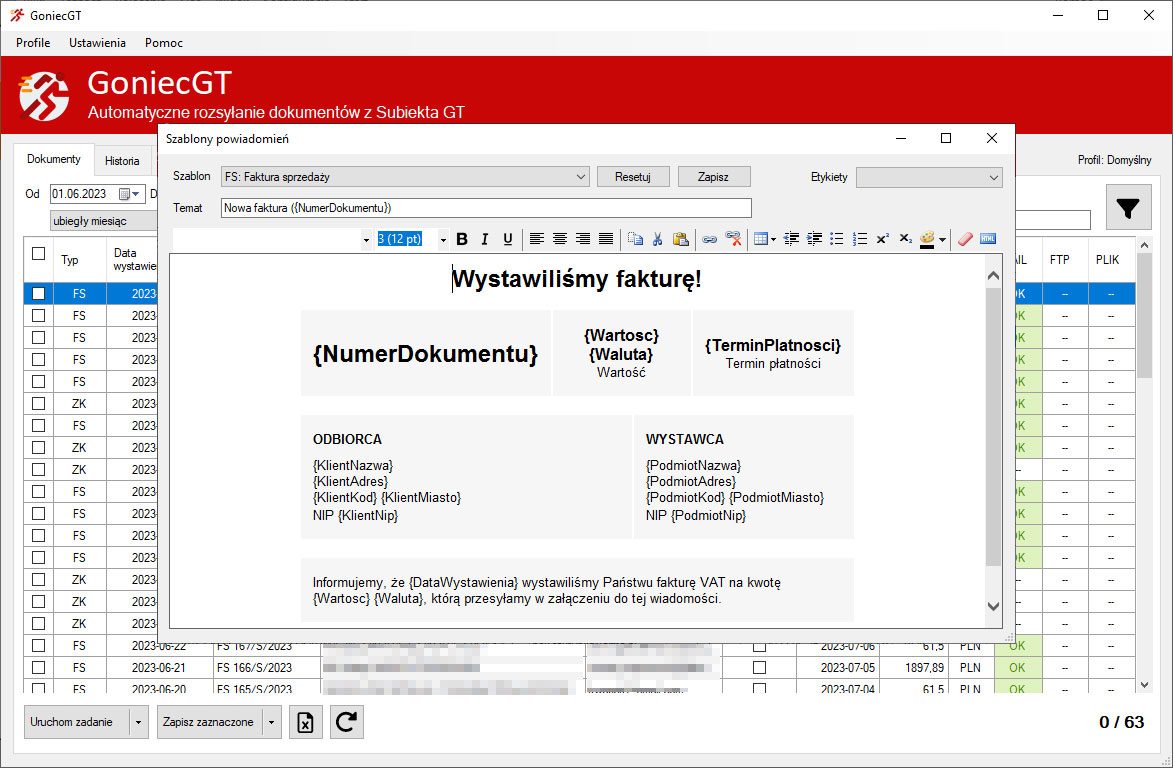
Task: Click the editor's scroll-up arrow
Action: (x=993, y=276)
